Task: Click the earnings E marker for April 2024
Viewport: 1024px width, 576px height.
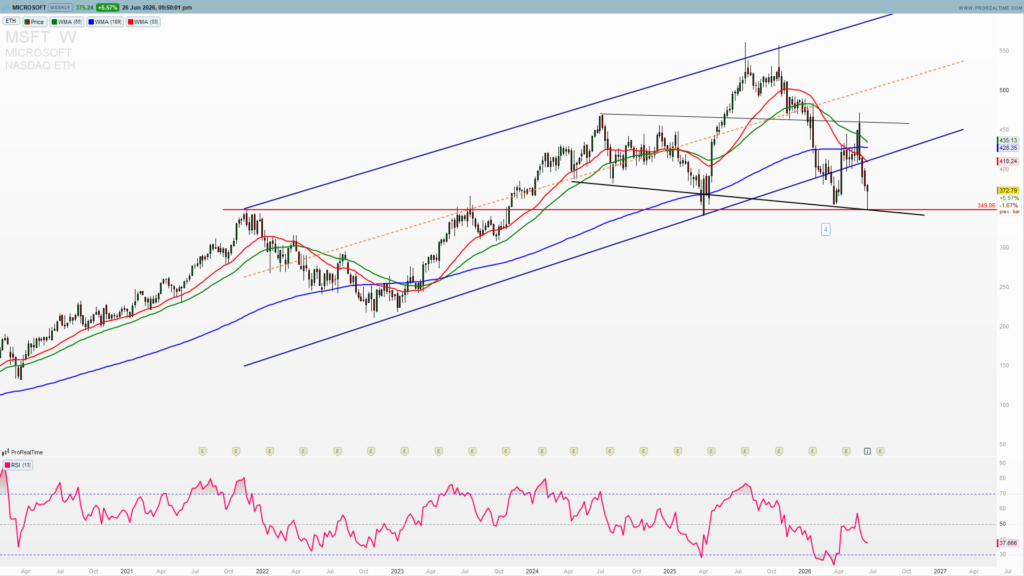Action: pos(574,451)
